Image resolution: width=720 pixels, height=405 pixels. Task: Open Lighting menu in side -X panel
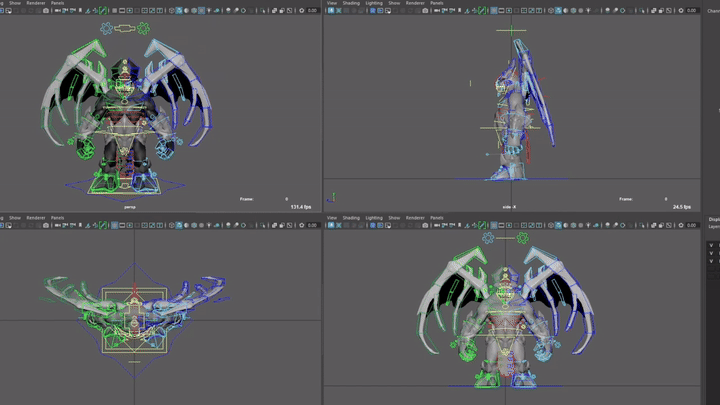coord(374,3)
